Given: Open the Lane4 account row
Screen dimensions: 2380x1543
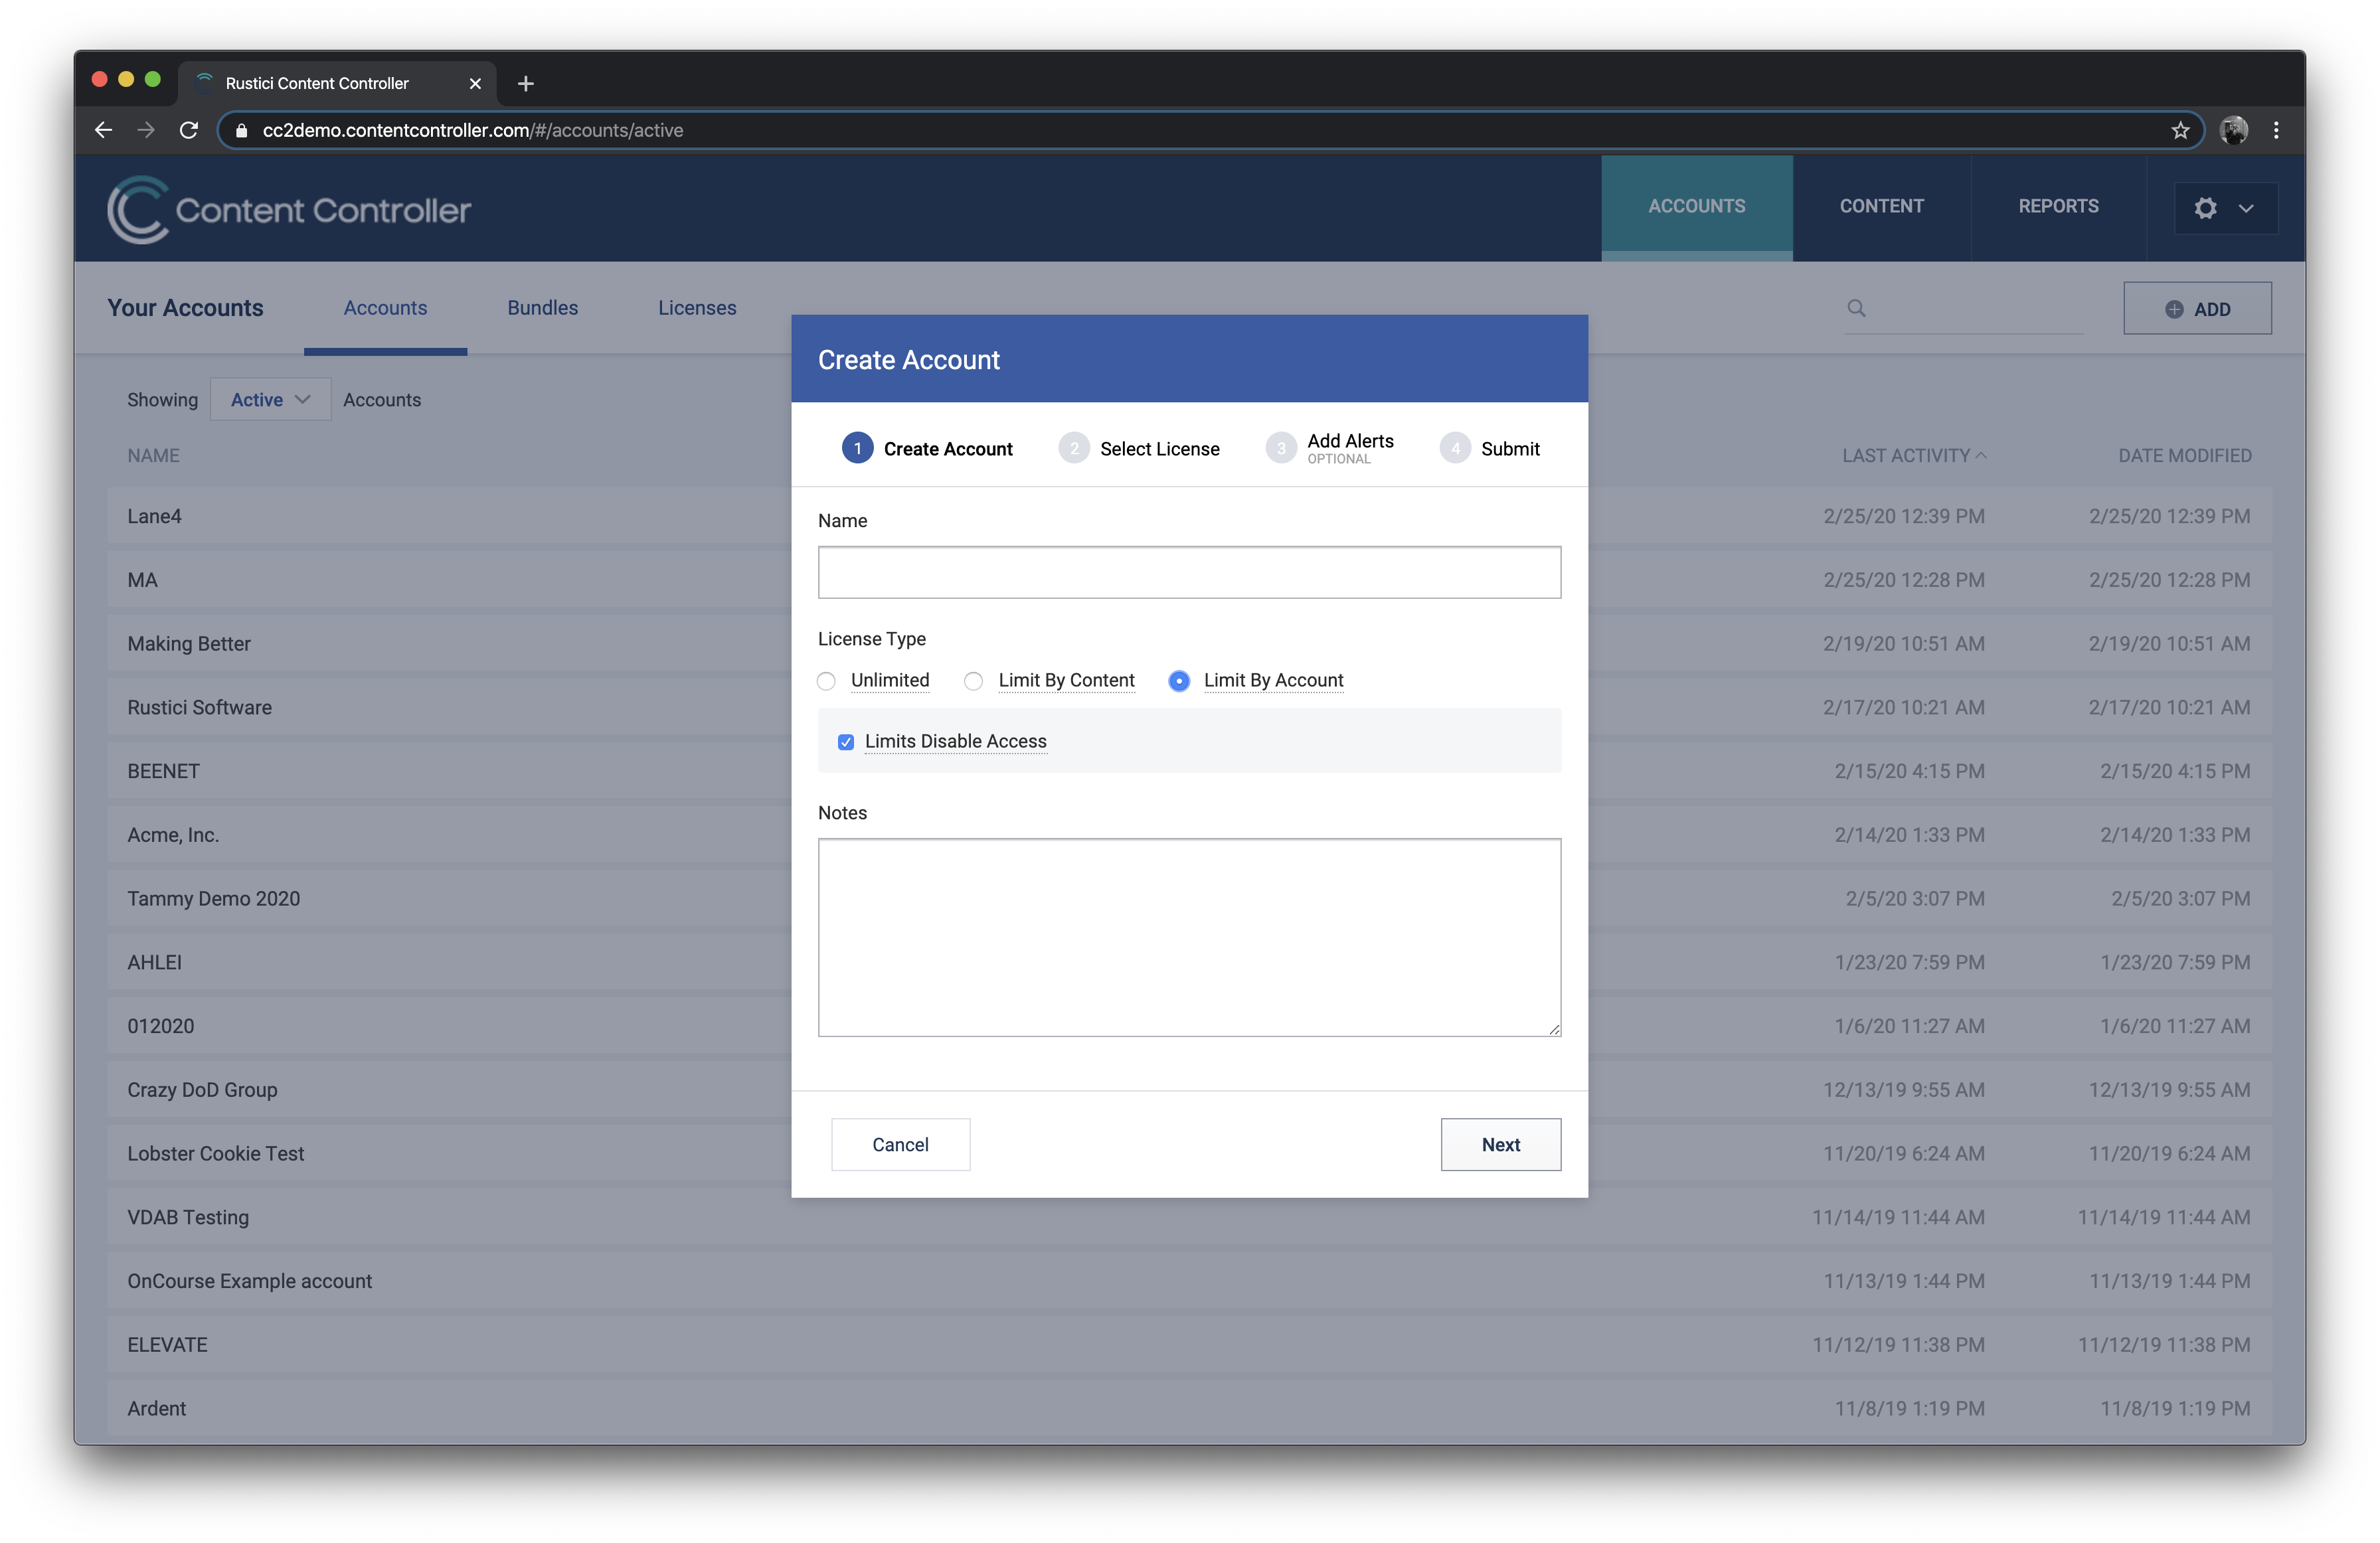Looking at the screenshot, I should click(1189, 516).
